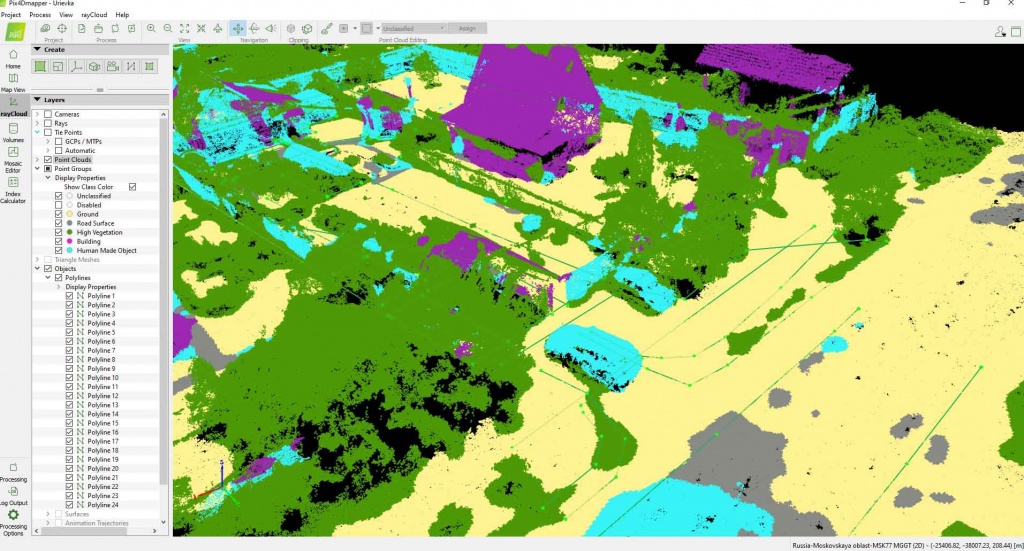Click the Assign button

(x=467, y=29)
